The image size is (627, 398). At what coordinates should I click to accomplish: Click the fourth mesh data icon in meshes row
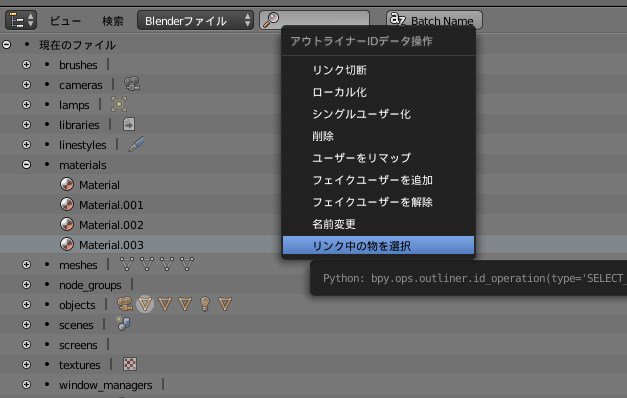(187, 264)
